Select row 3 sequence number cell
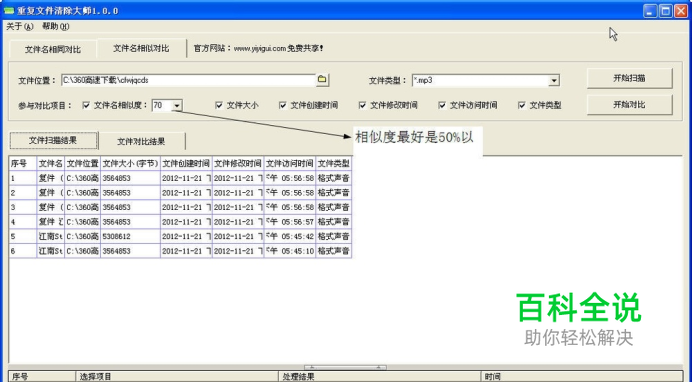The width and height of the screenshot is (692, 382). tap(23, 207)
